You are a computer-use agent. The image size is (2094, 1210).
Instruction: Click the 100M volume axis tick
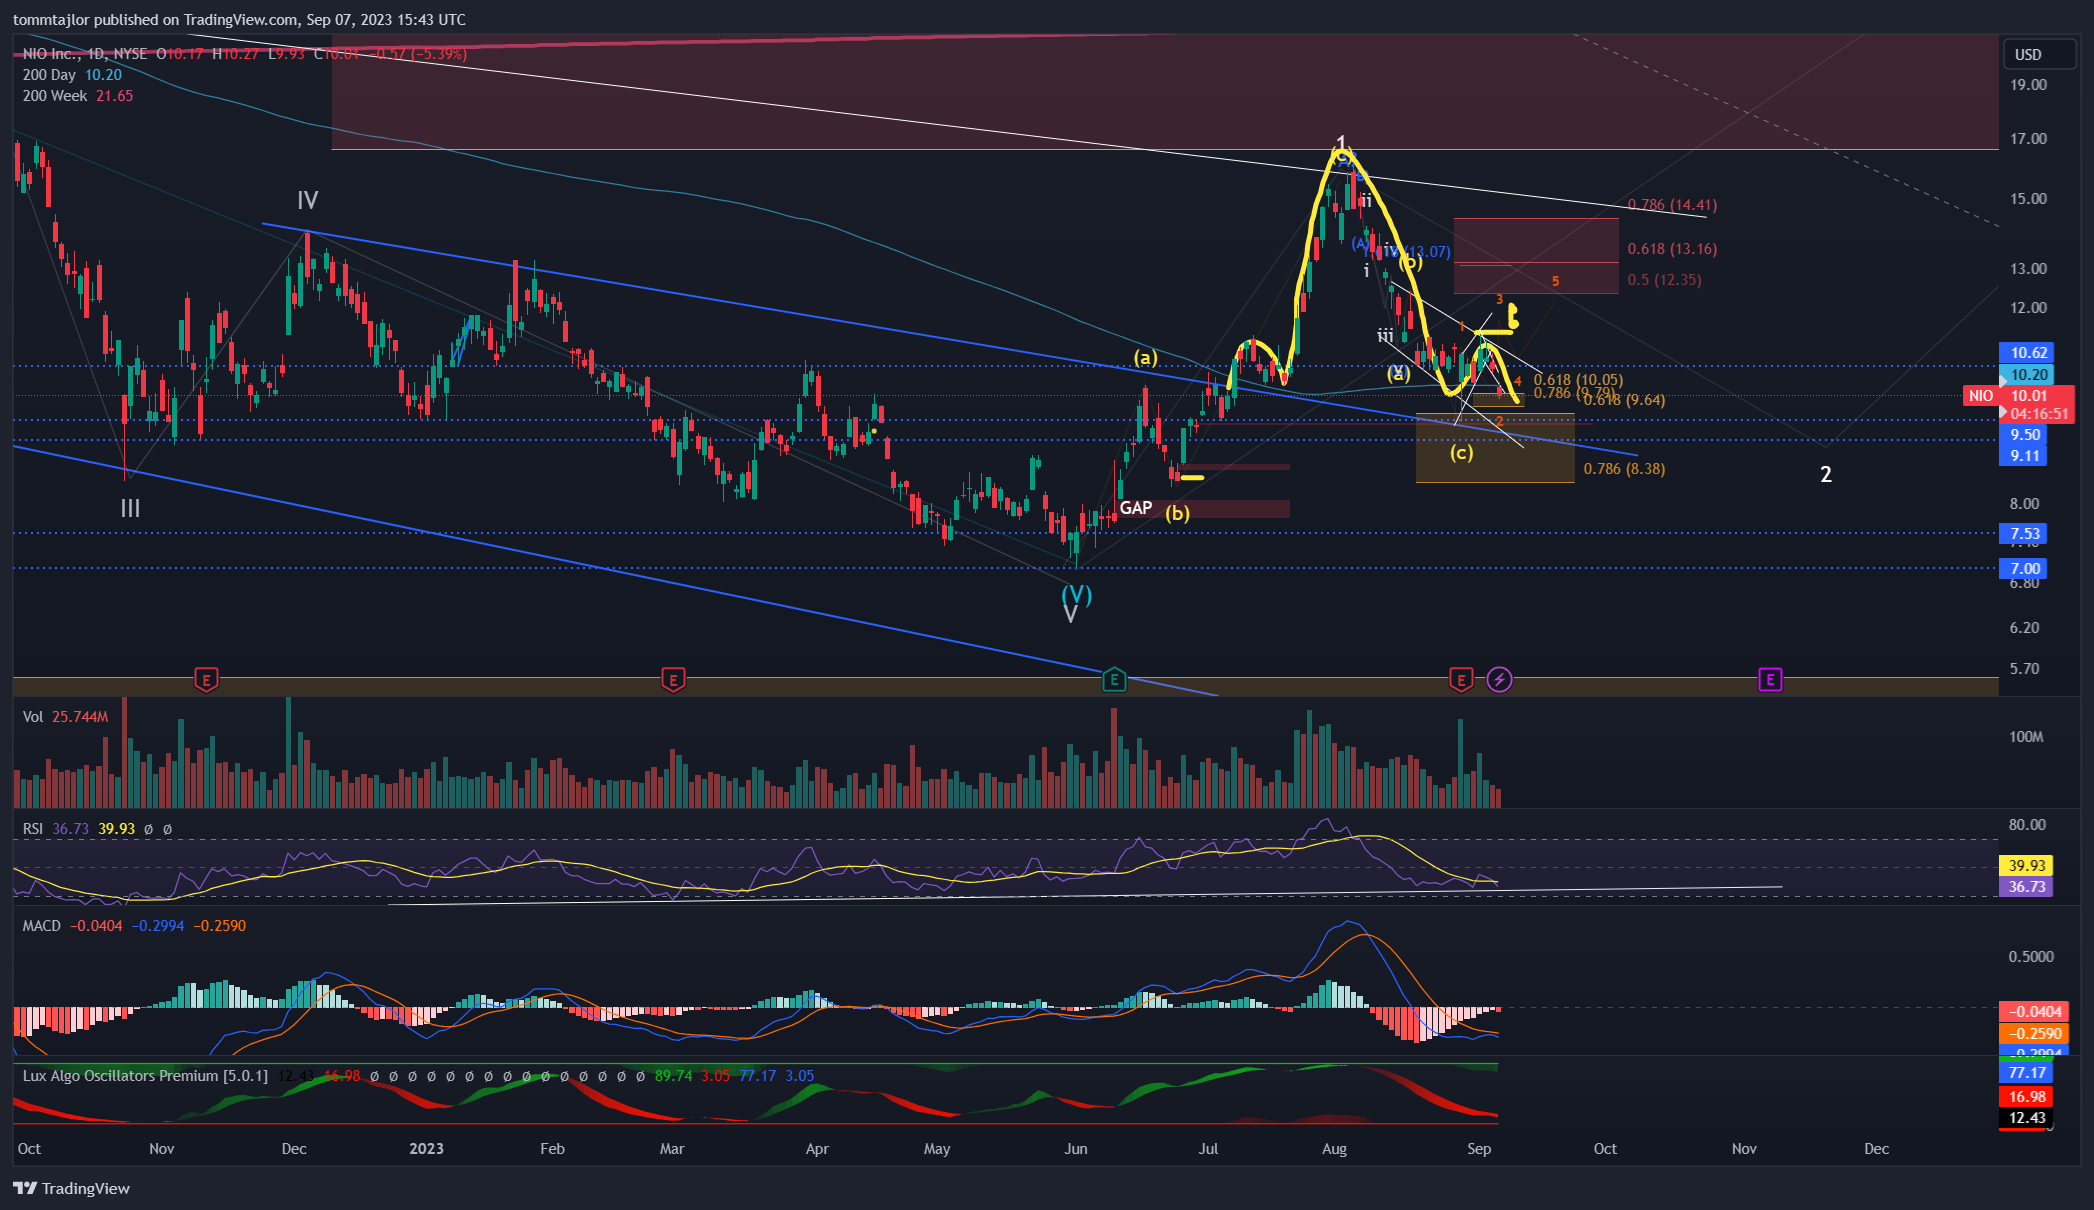tap(2026, 737)
